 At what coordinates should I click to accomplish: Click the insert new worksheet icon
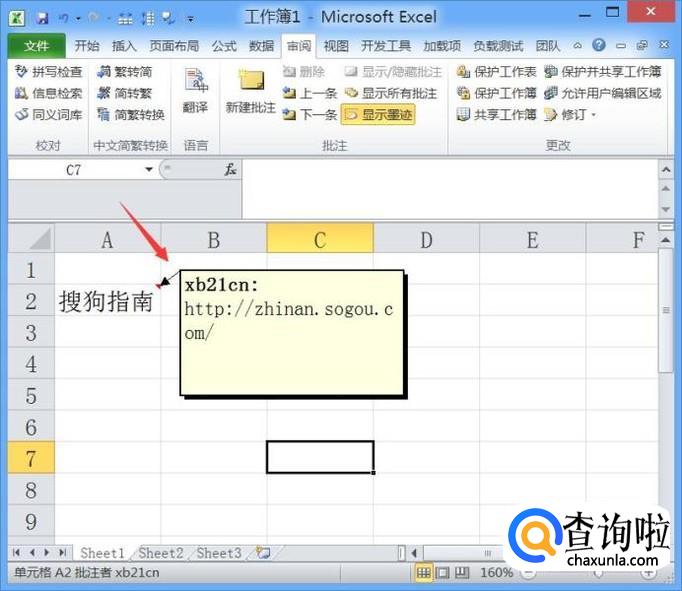click(x=263, y=553)
